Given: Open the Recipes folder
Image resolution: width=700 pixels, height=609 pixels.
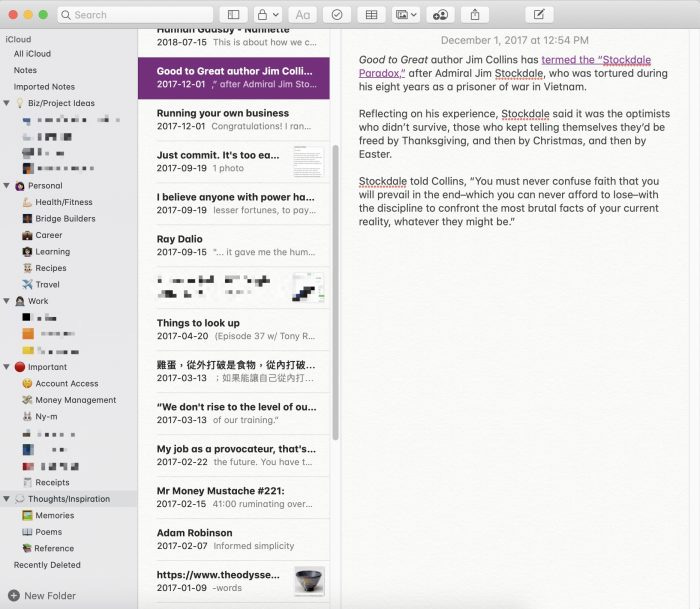Looking at the screenshot, I should click(x=51, y=268).
